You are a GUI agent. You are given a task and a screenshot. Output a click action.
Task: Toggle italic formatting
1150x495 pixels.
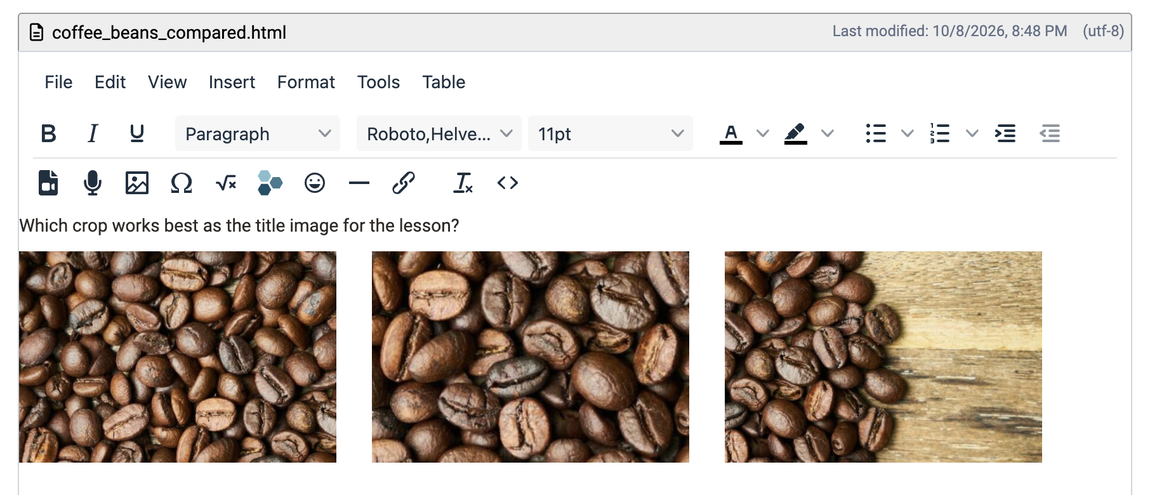tap(92, 133)
